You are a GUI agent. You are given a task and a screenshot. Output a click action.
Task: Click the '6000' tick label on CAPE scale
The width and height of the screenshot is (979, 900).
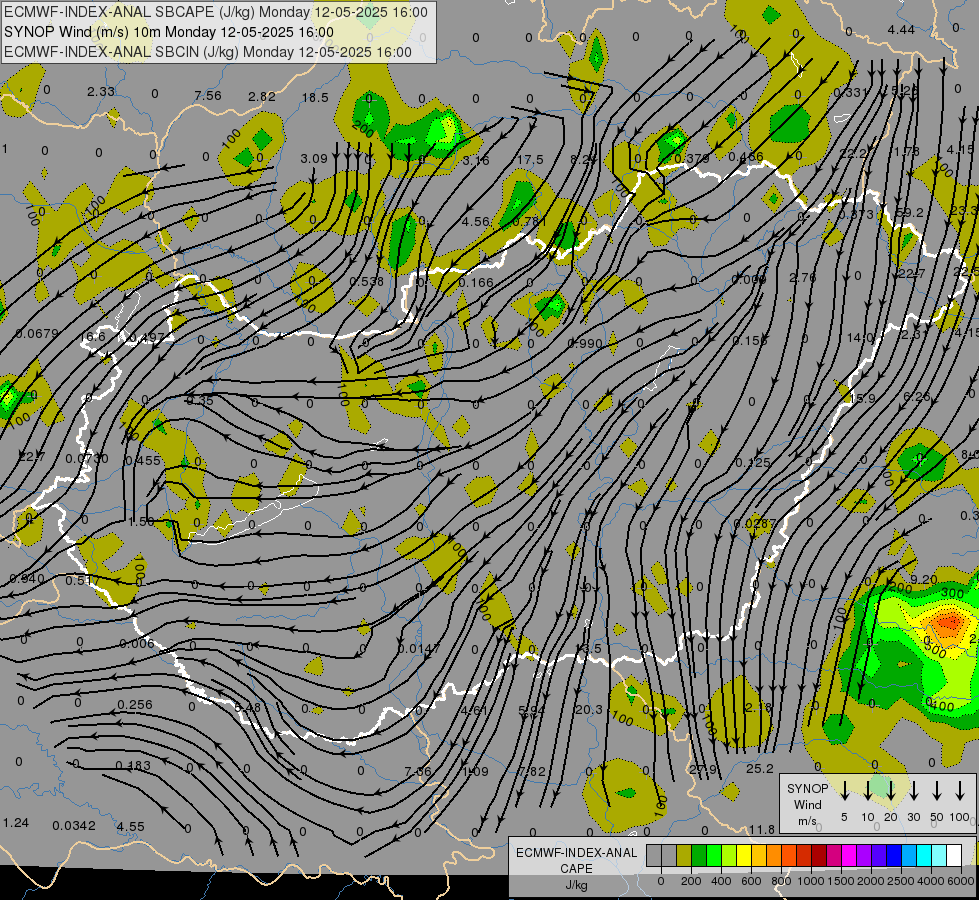(961, 881)
